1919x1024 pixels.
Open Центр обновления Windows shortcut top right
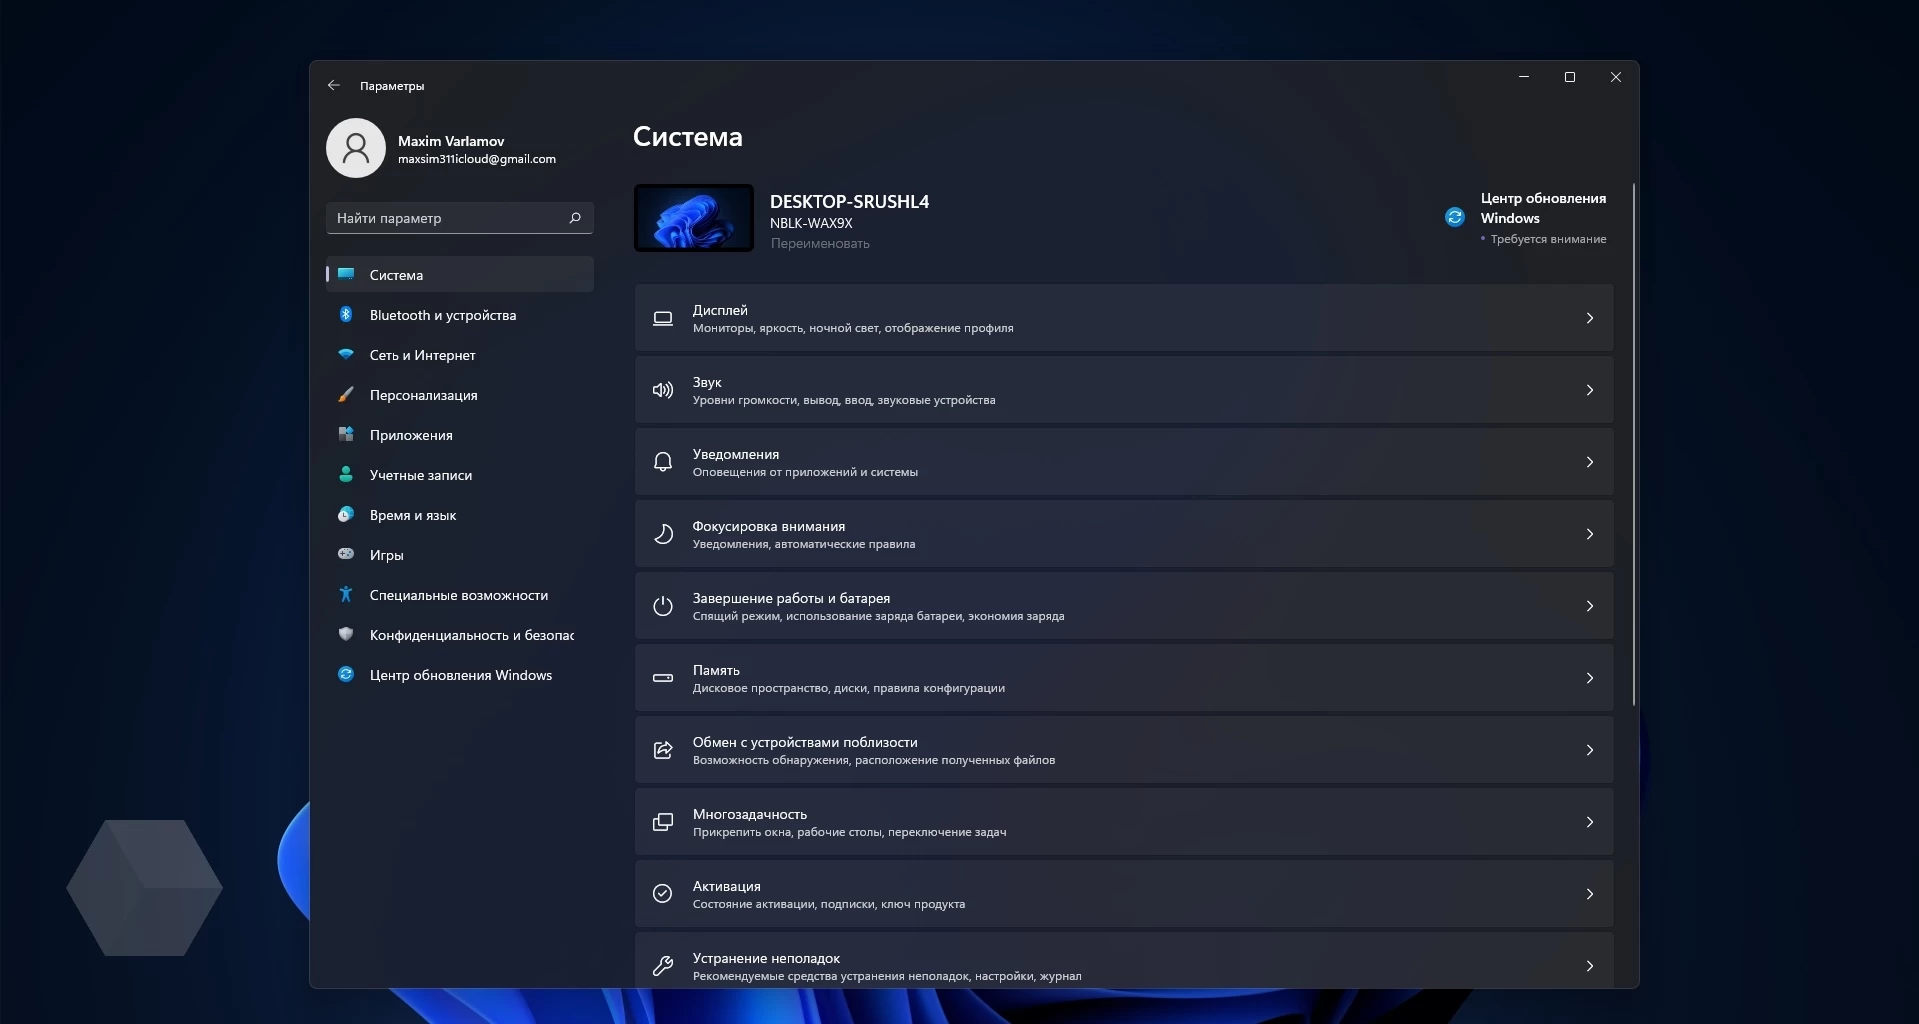pyautogui.click(x=1525, y=217)
